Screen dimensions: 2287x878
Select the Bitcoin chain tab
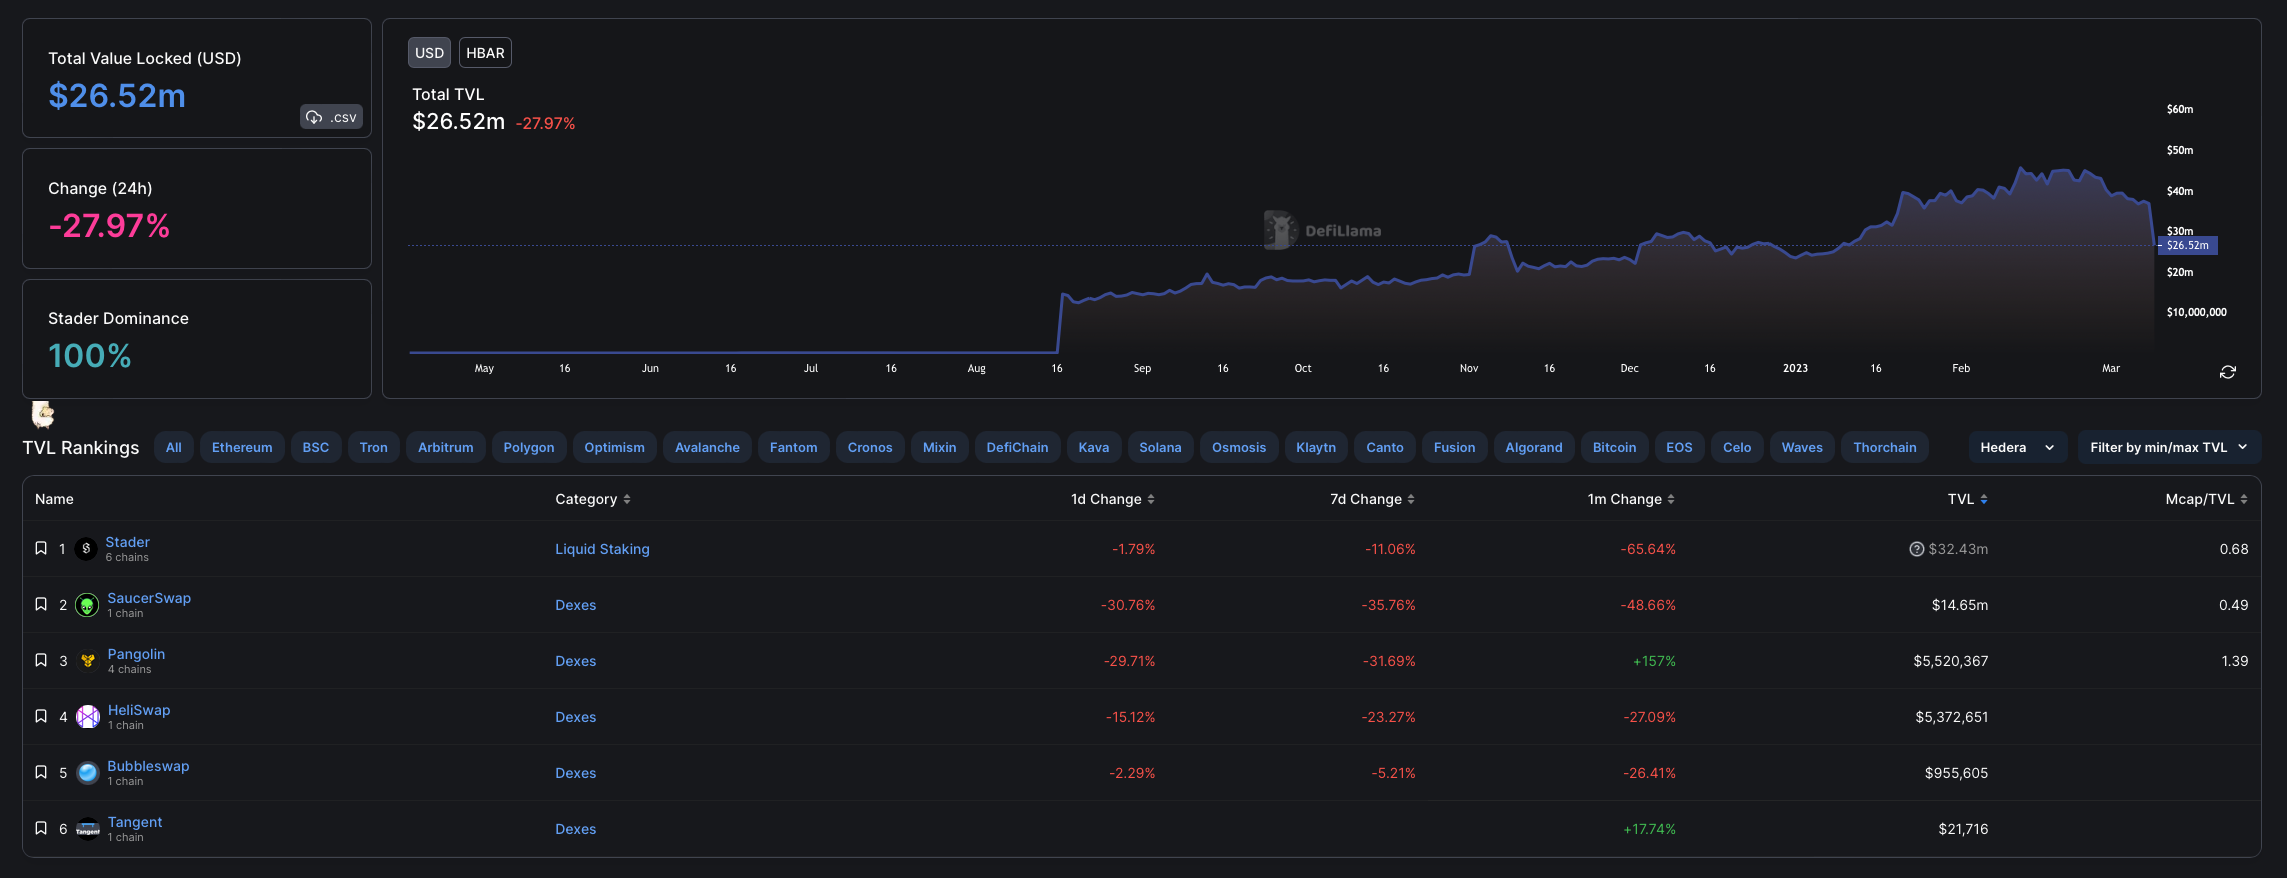coord(1615,447)
